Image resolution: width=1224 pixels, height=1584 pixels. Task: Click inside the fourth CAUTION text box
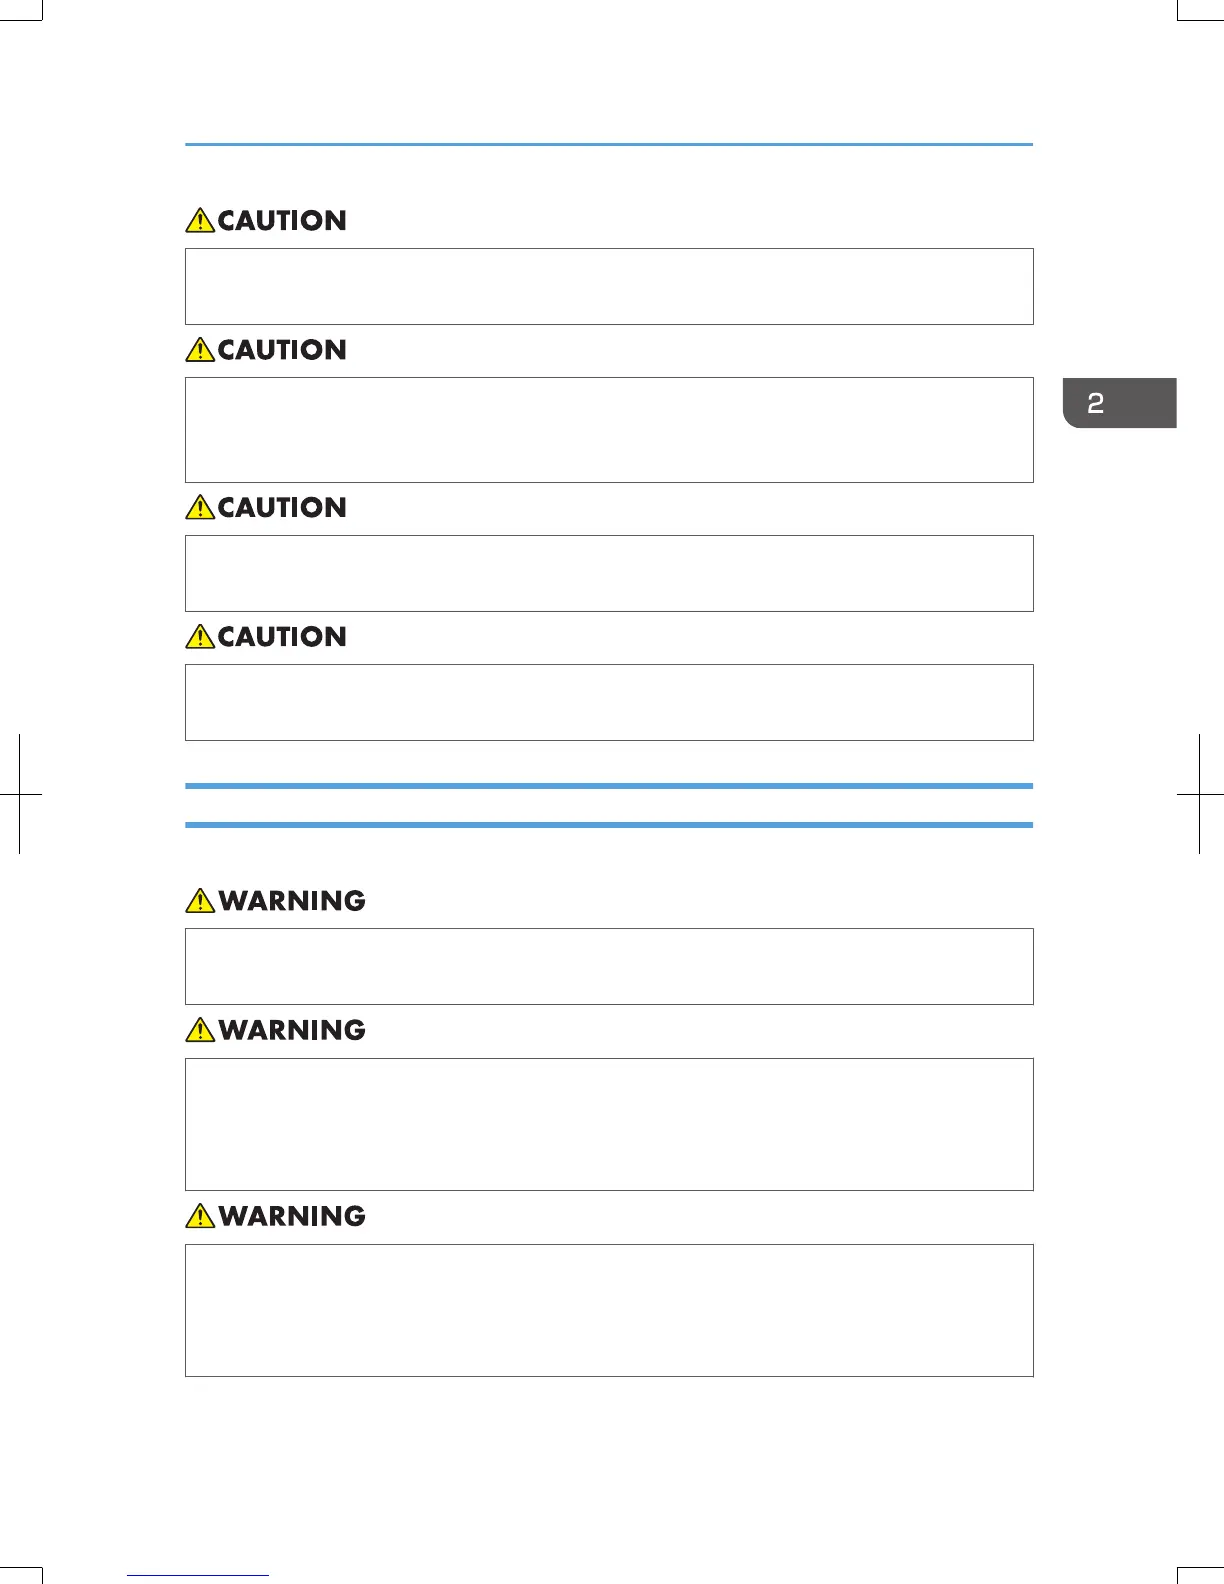coord(609,702)
